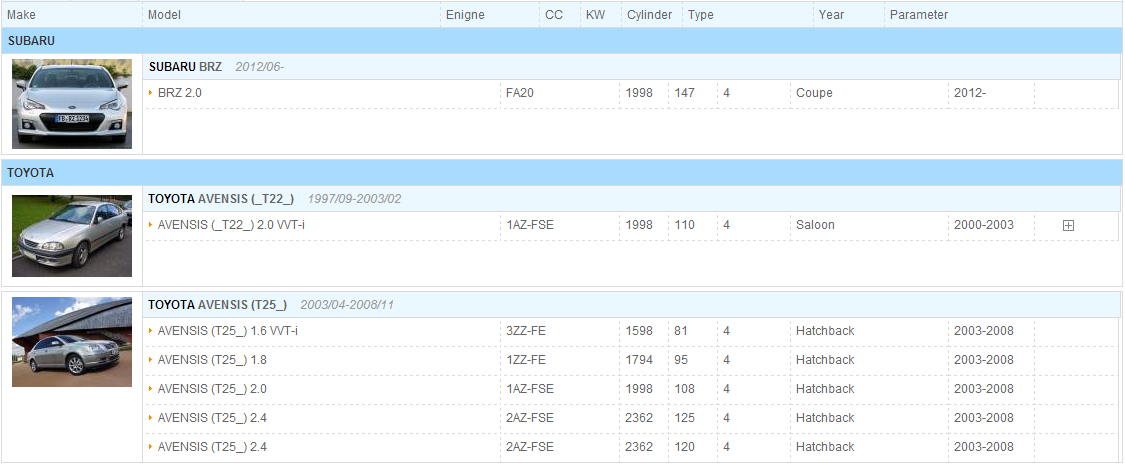Select AVENSIS (T25_) 1.8 model
This screenshot has height=465, width=1125.
tap(212, 360)
